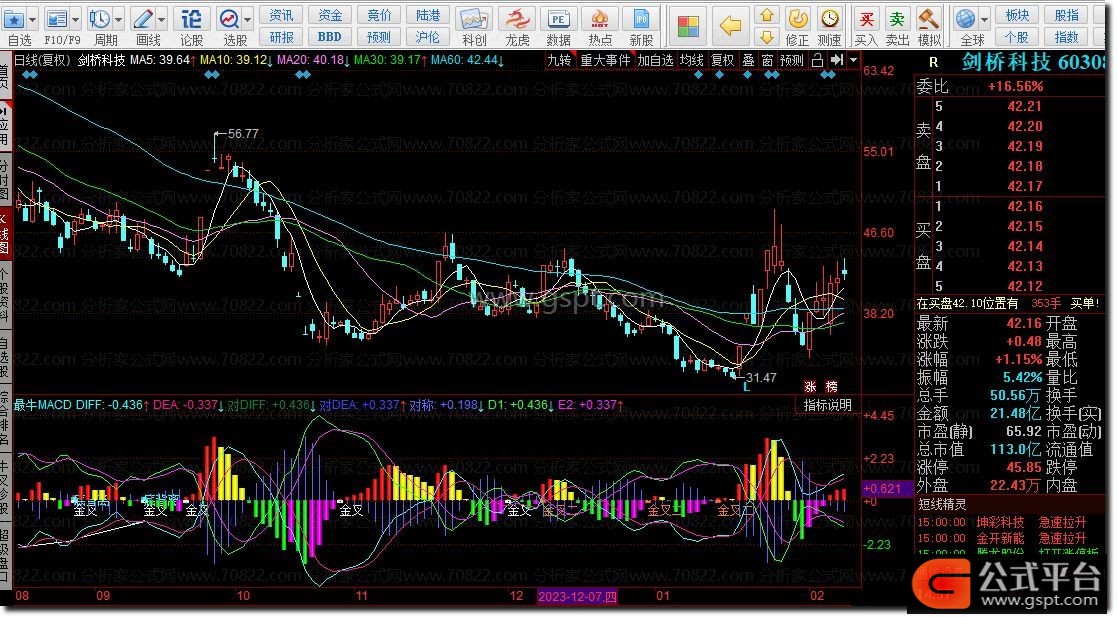The width and height of the screenshot is (1117, 617).
Task: Open the 龙虎 dragon-tiger list icon
Action: point(517,20)
